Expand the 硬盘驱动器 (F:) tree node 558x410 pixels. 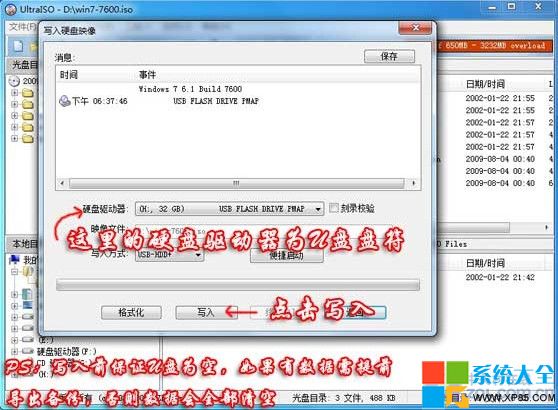pos(14,351)
